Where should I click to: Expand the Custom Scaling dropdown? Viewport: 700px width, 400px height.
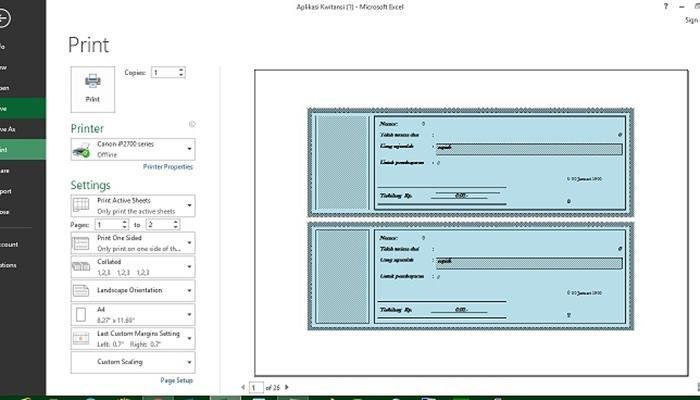click(x=133, y=362)
